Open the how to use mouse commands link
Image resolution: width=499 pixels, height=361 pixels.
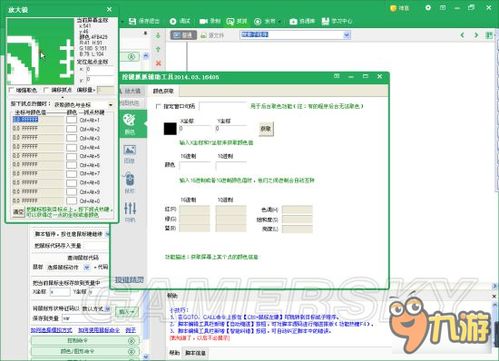(x=99, y=330)
